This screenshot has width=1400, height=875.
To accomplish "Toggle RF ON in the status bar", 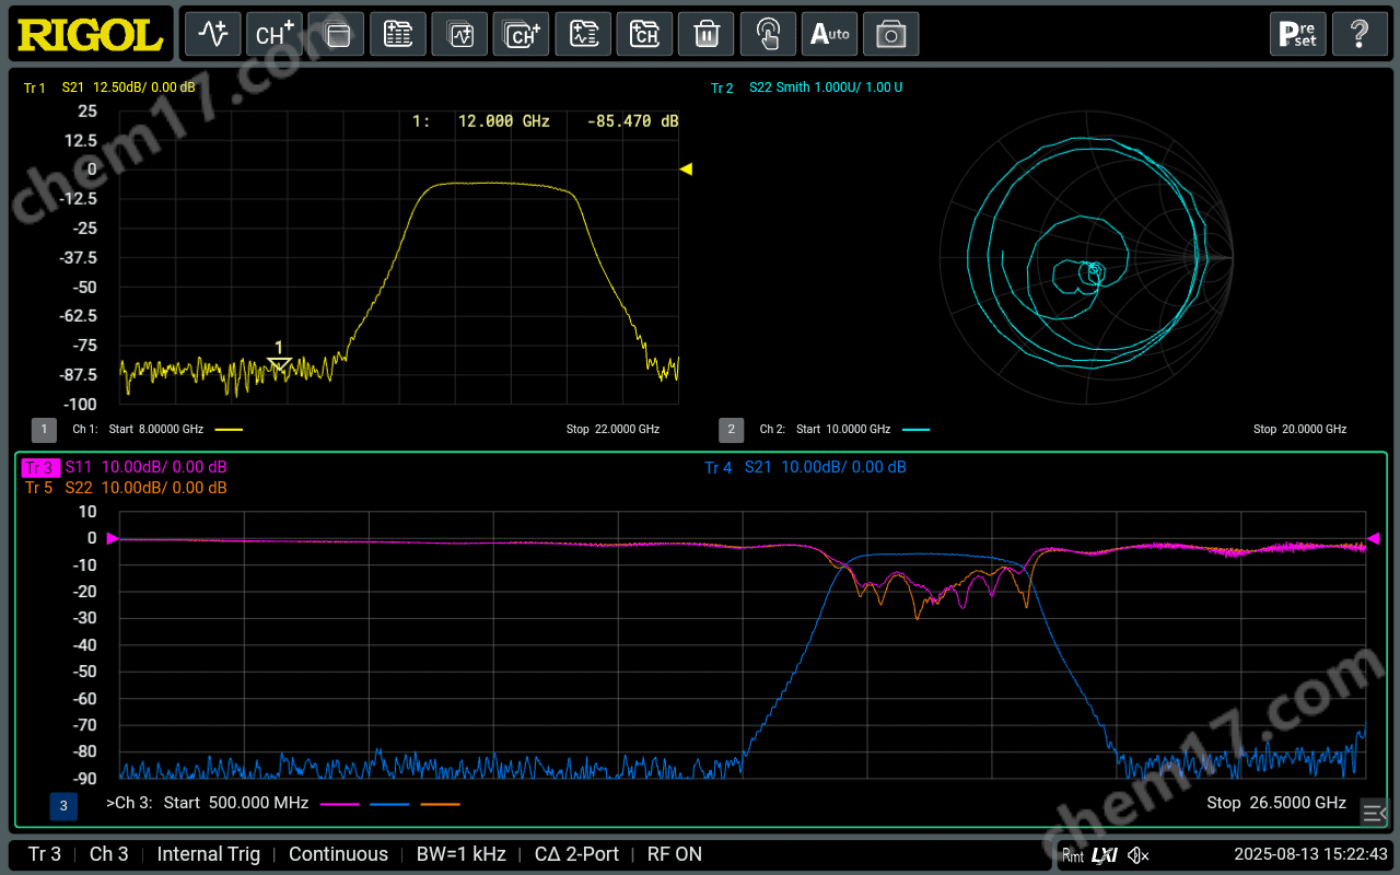I will (x=674, y=854).
